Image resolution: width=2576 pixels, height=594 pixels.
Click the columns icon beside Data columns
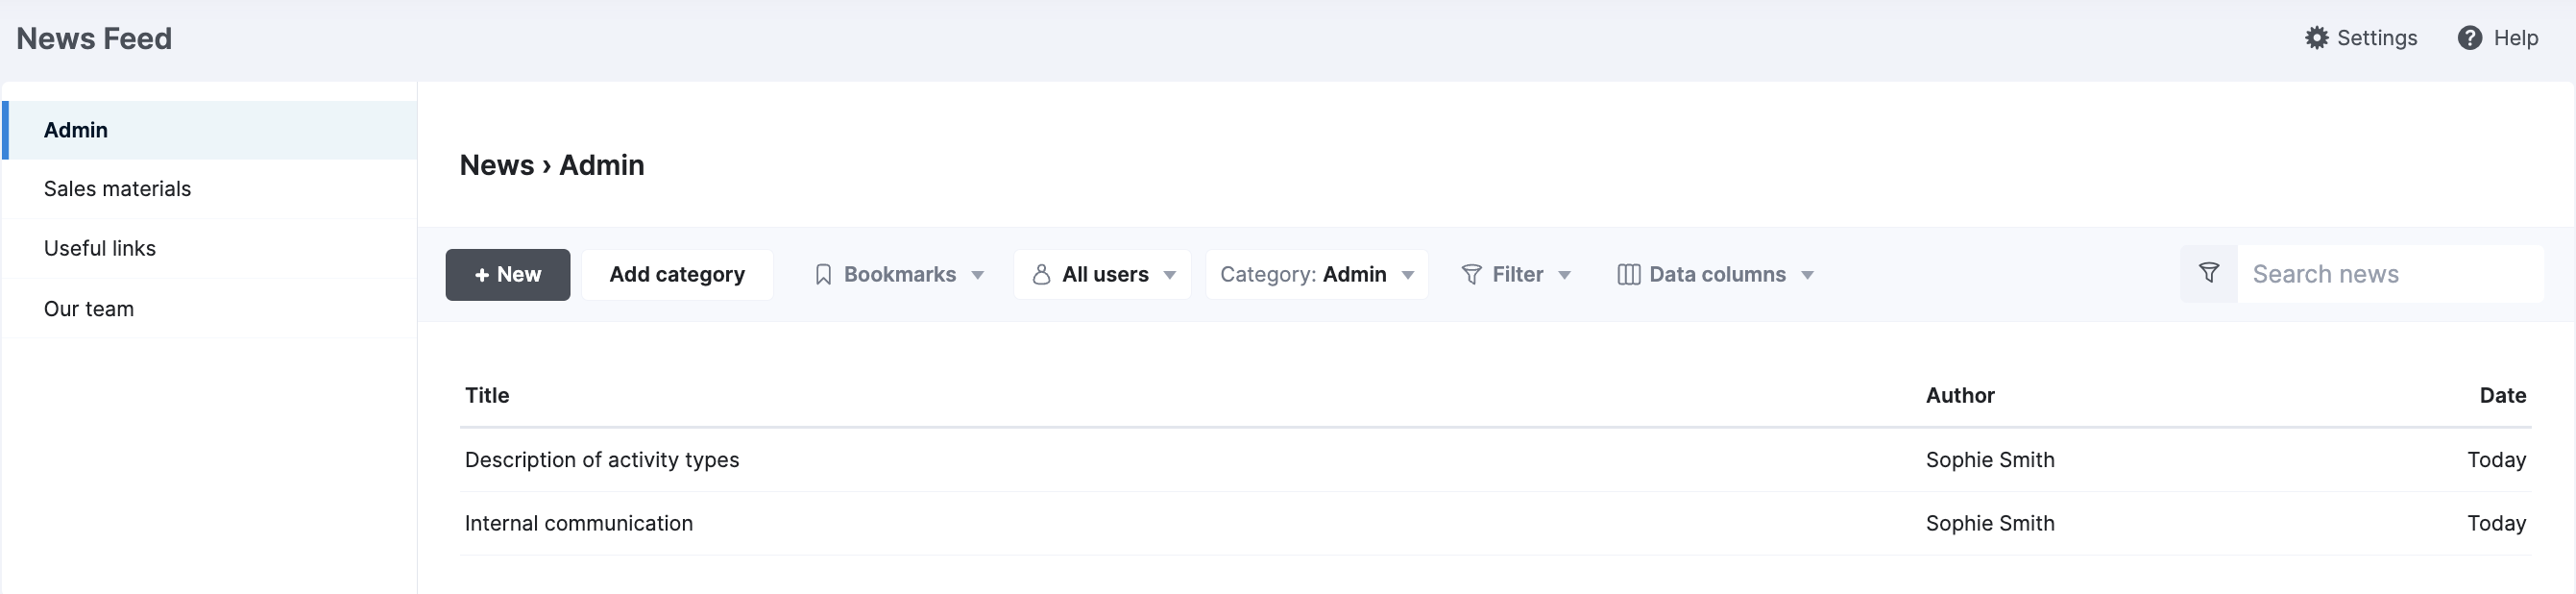1628,275
